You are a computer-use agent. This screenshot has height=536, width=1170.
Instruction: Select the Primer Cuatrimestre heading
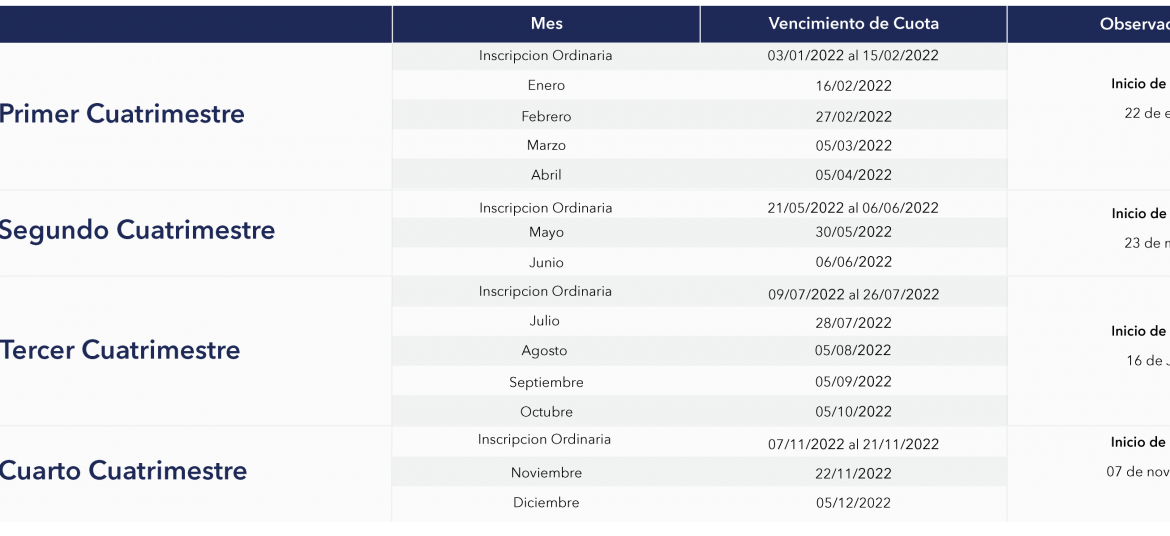[122, 114]
